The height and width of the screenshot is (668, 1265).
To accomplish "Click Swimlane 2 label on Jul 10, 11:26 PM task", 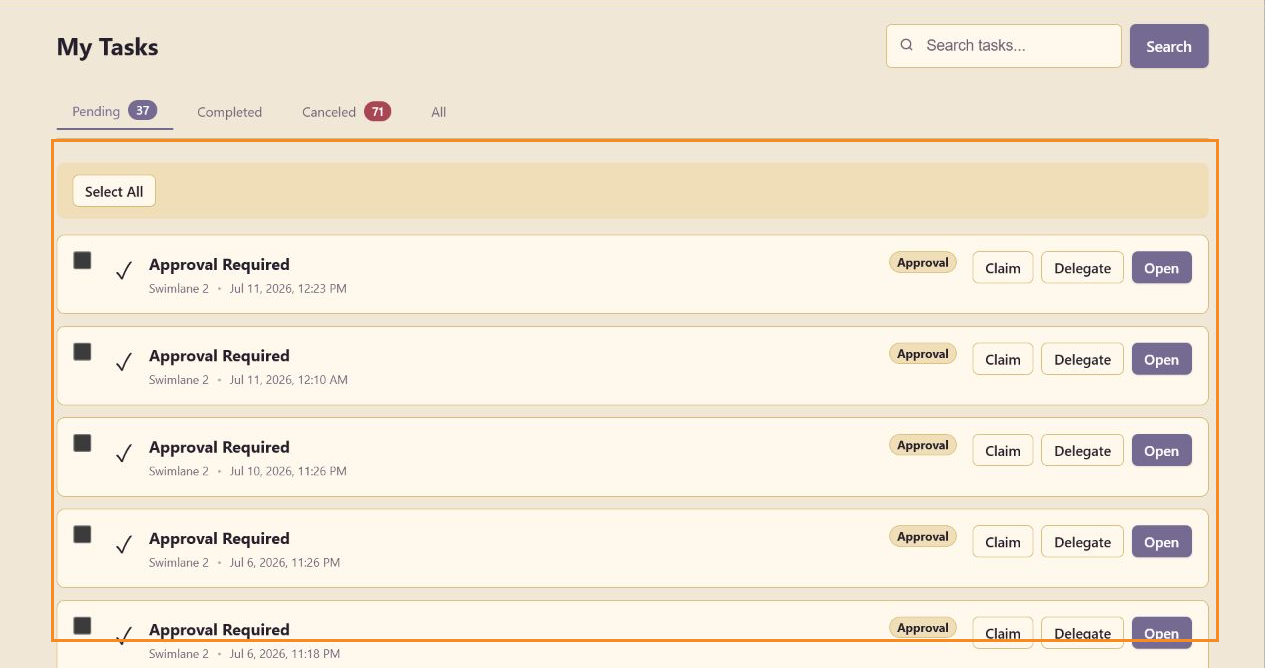I will (179, 471).
